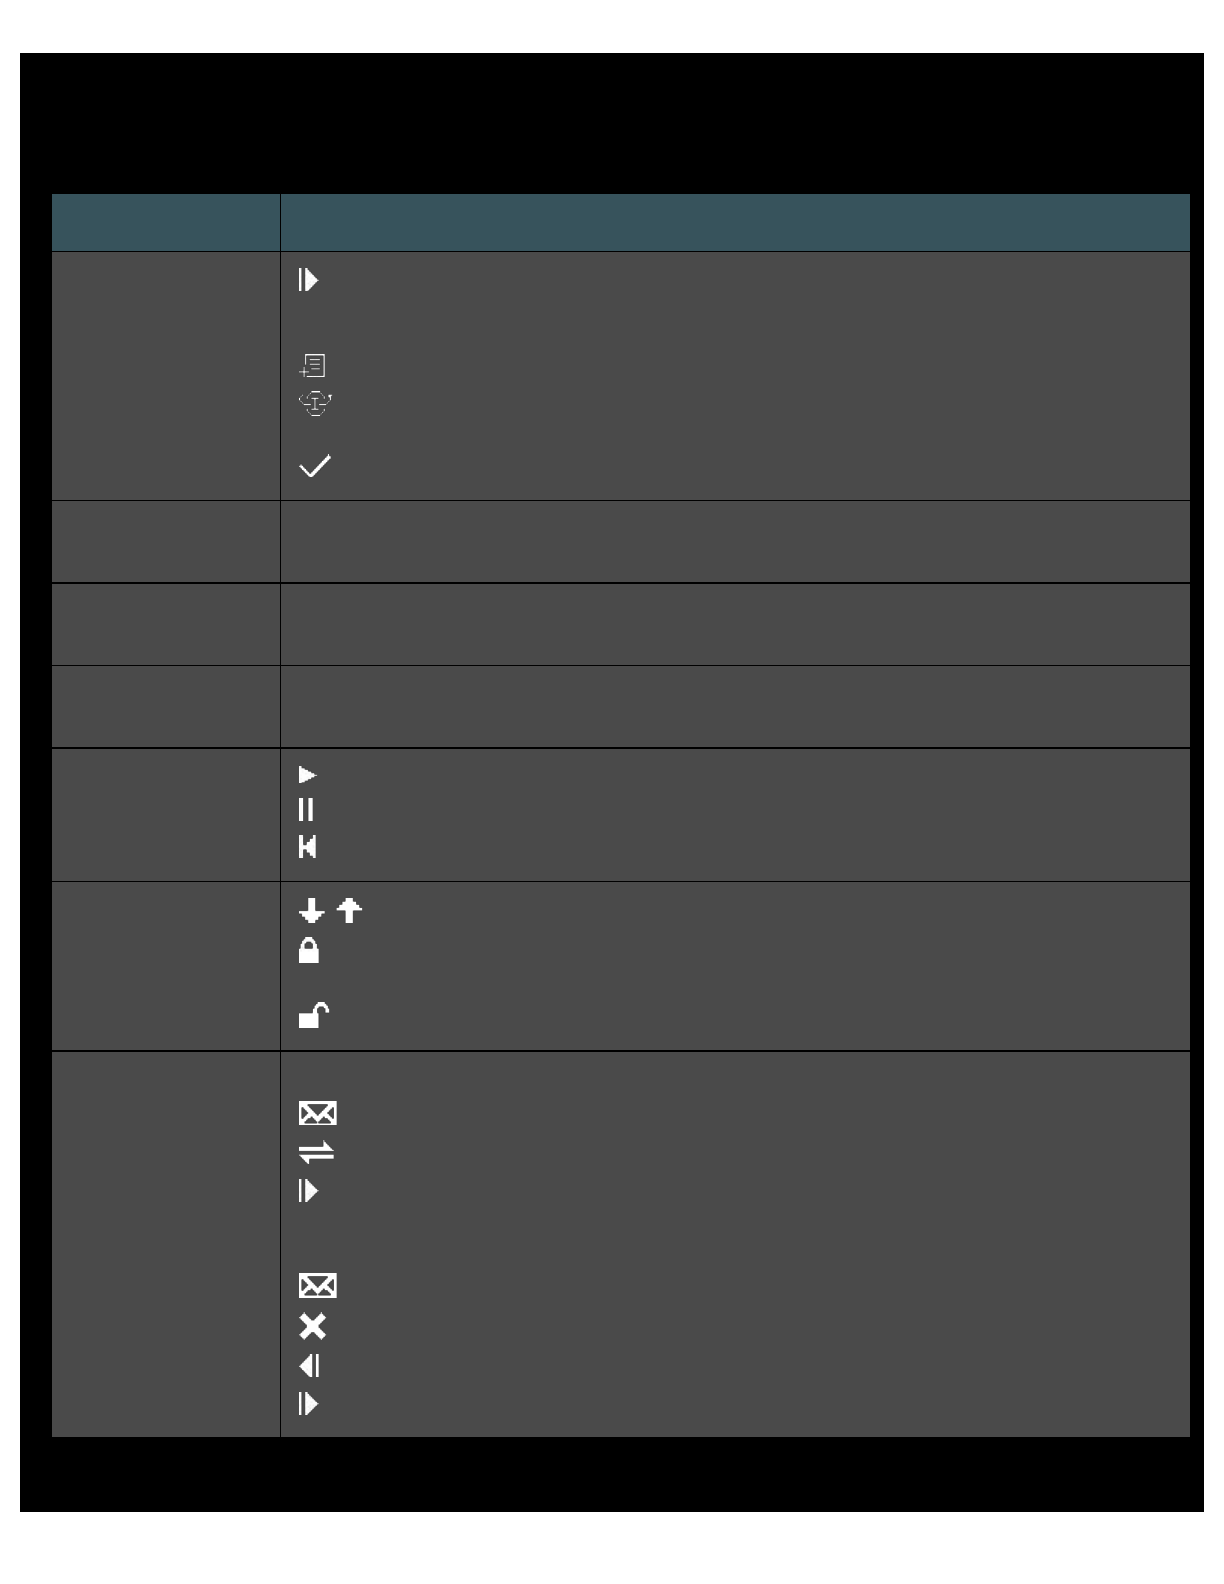The height and width of the screenshot is (1584, 1224).
Task: Click the step-back left triangle icon
Action: pos(310,1366)
